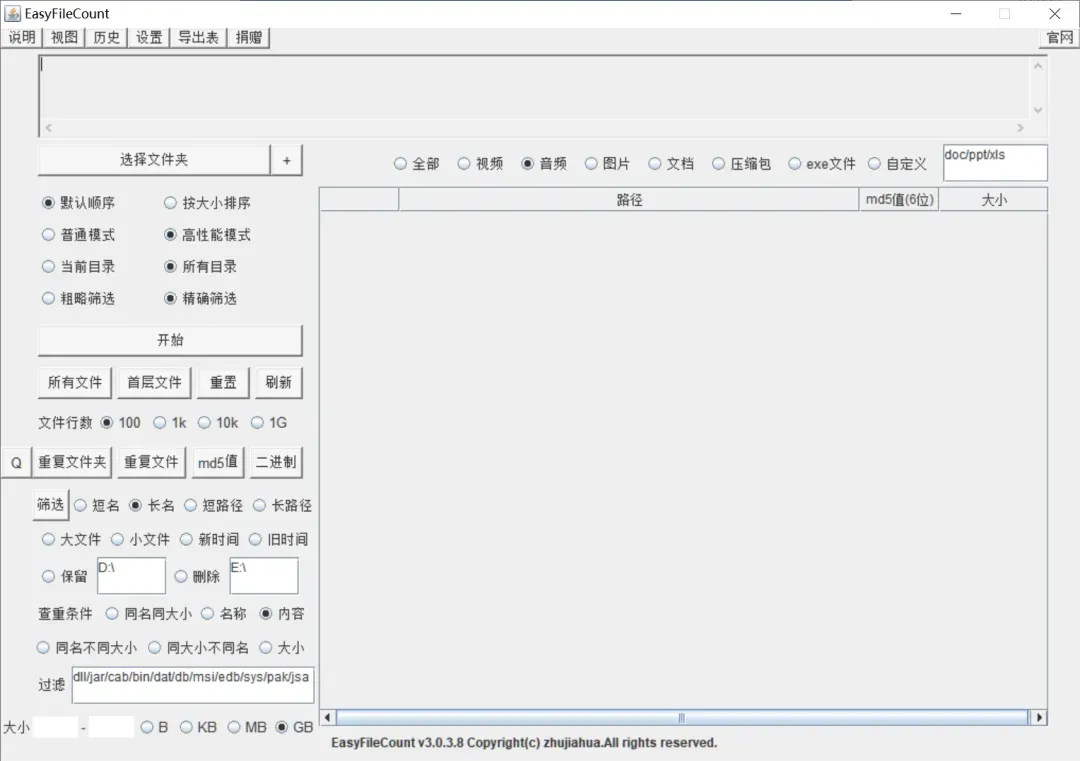This screenshot has width=1080, height=761.
Task: Click the 筛选 button
Action: (50, 505)
